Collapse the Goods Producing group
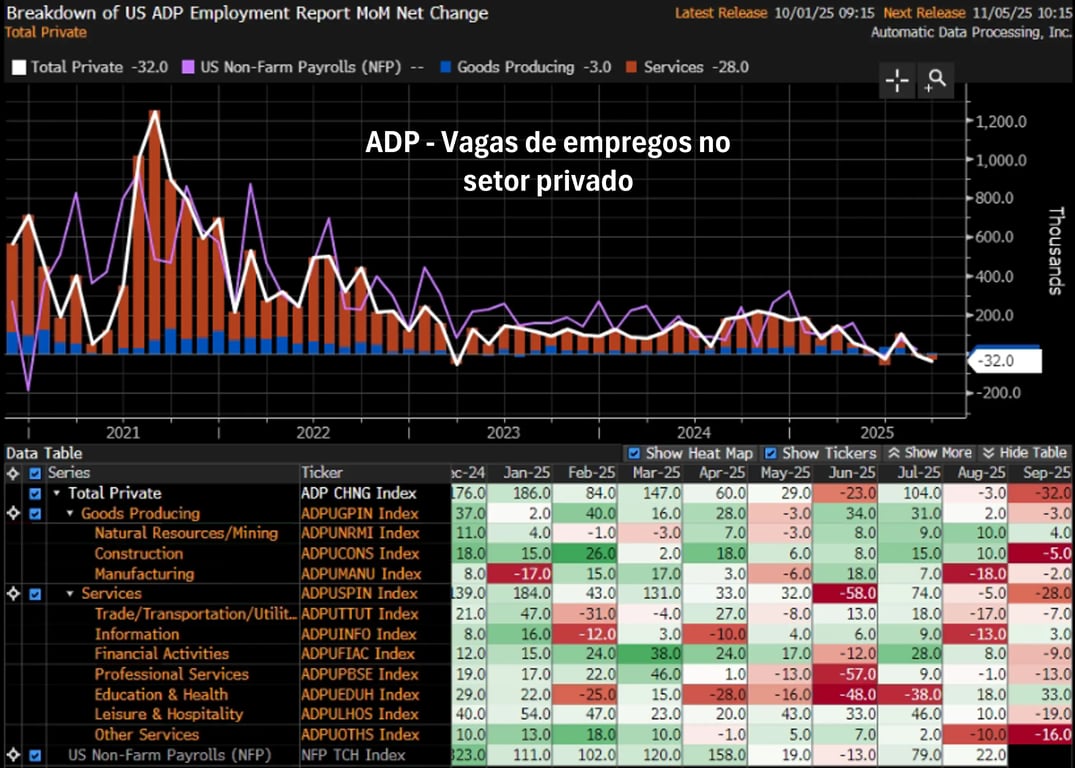The height and width of the screenshot is (768, 1075). 70,514
